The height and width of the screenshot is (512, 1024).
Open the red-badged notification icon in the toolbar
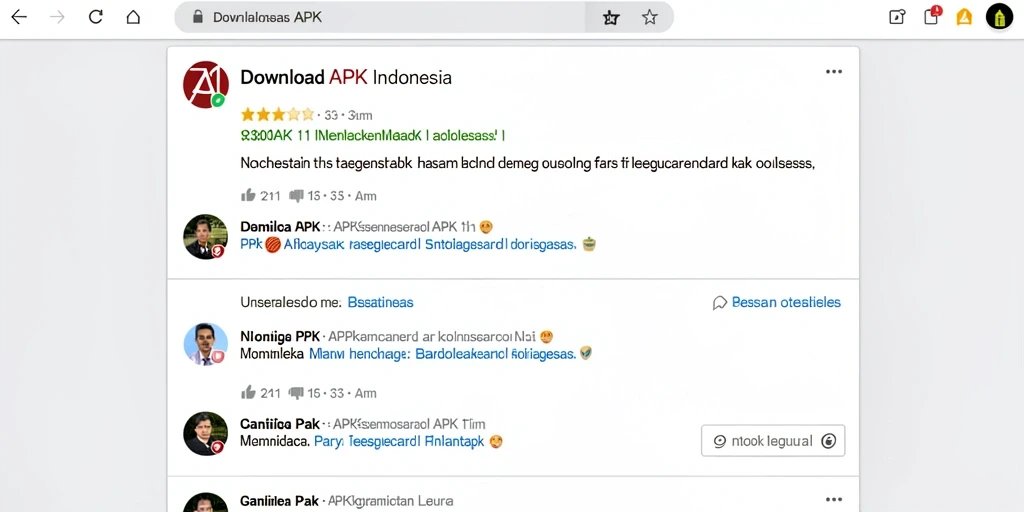click(932, 16)
